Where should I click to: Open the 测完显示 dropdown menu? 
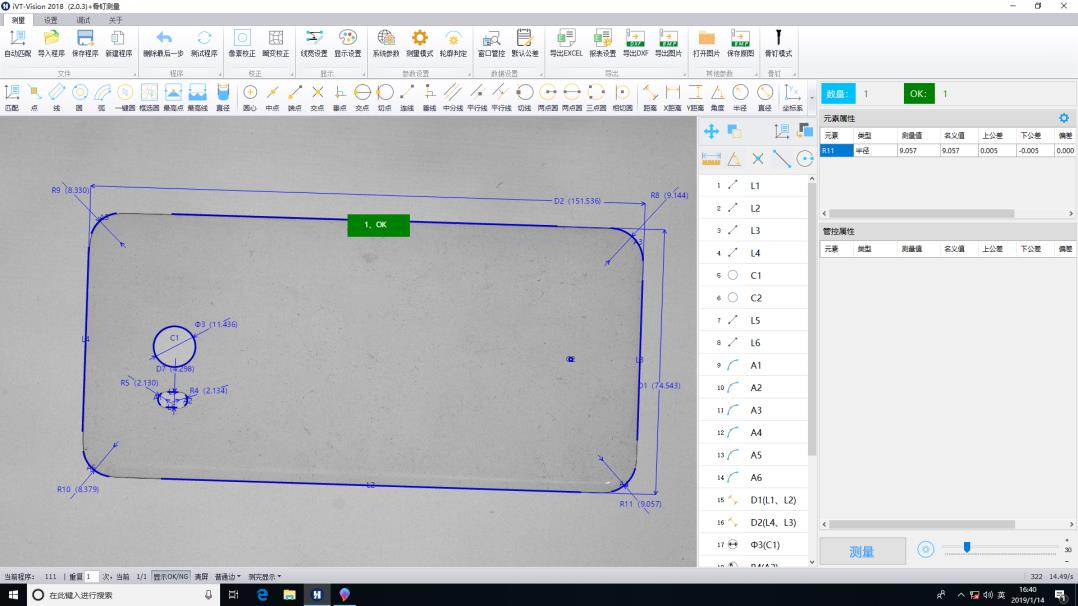pyautogui.click(x=264, y=577)
